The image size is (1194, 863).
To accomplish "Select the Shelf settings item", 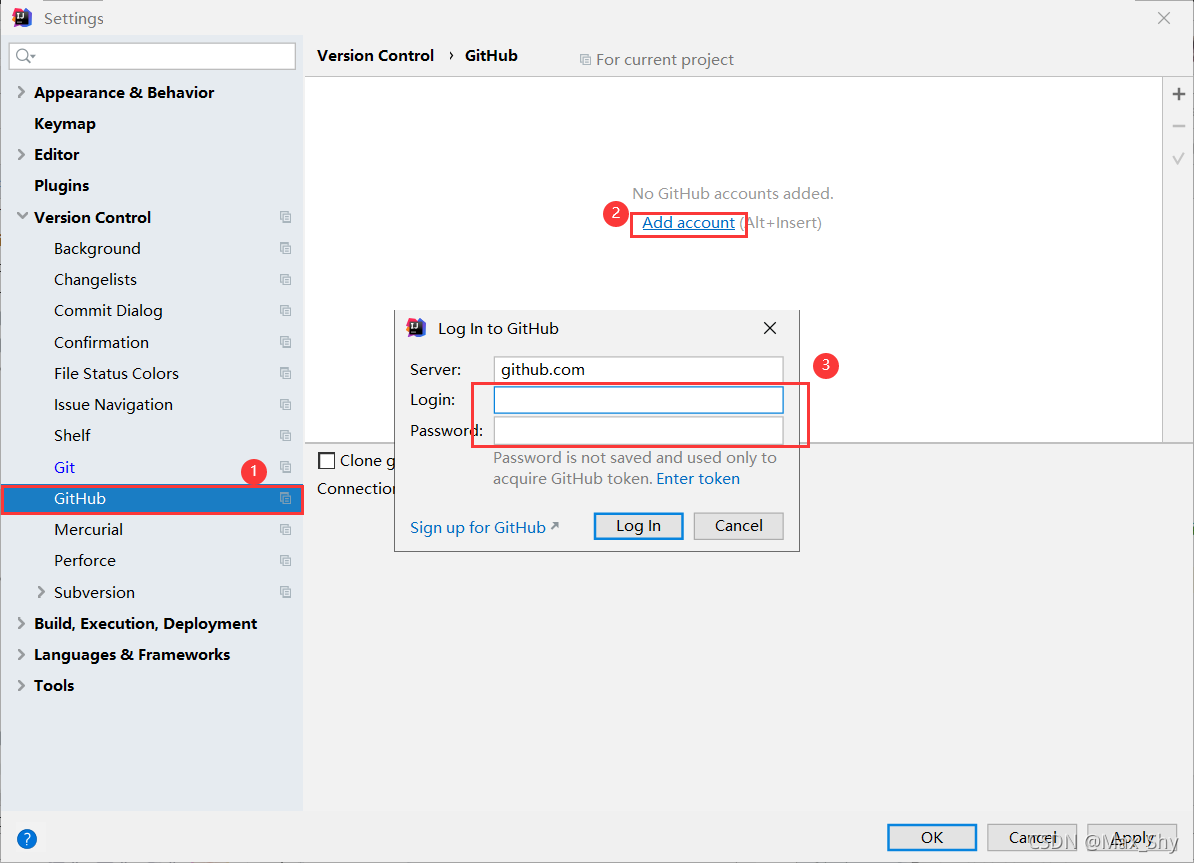I will pos(72,436).
